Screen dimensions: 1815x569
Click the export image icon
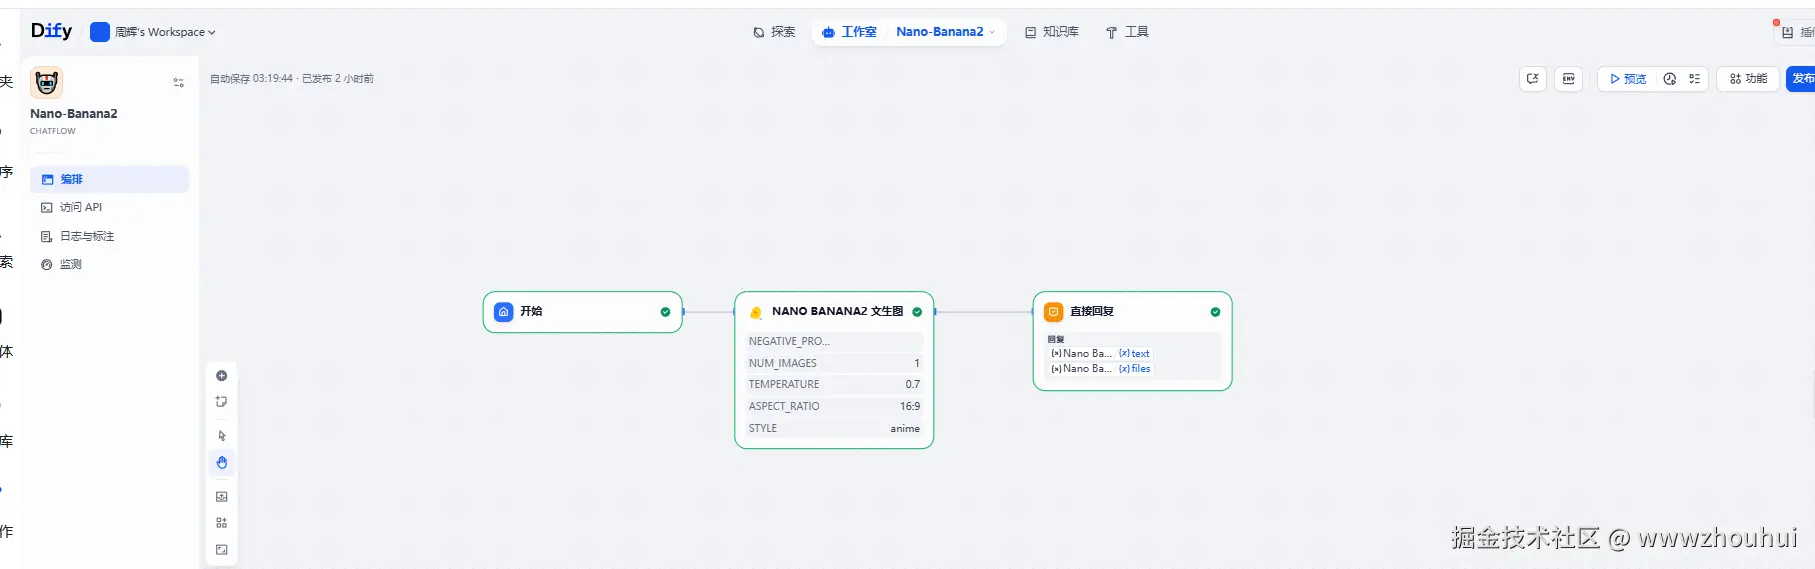point(222,497)
